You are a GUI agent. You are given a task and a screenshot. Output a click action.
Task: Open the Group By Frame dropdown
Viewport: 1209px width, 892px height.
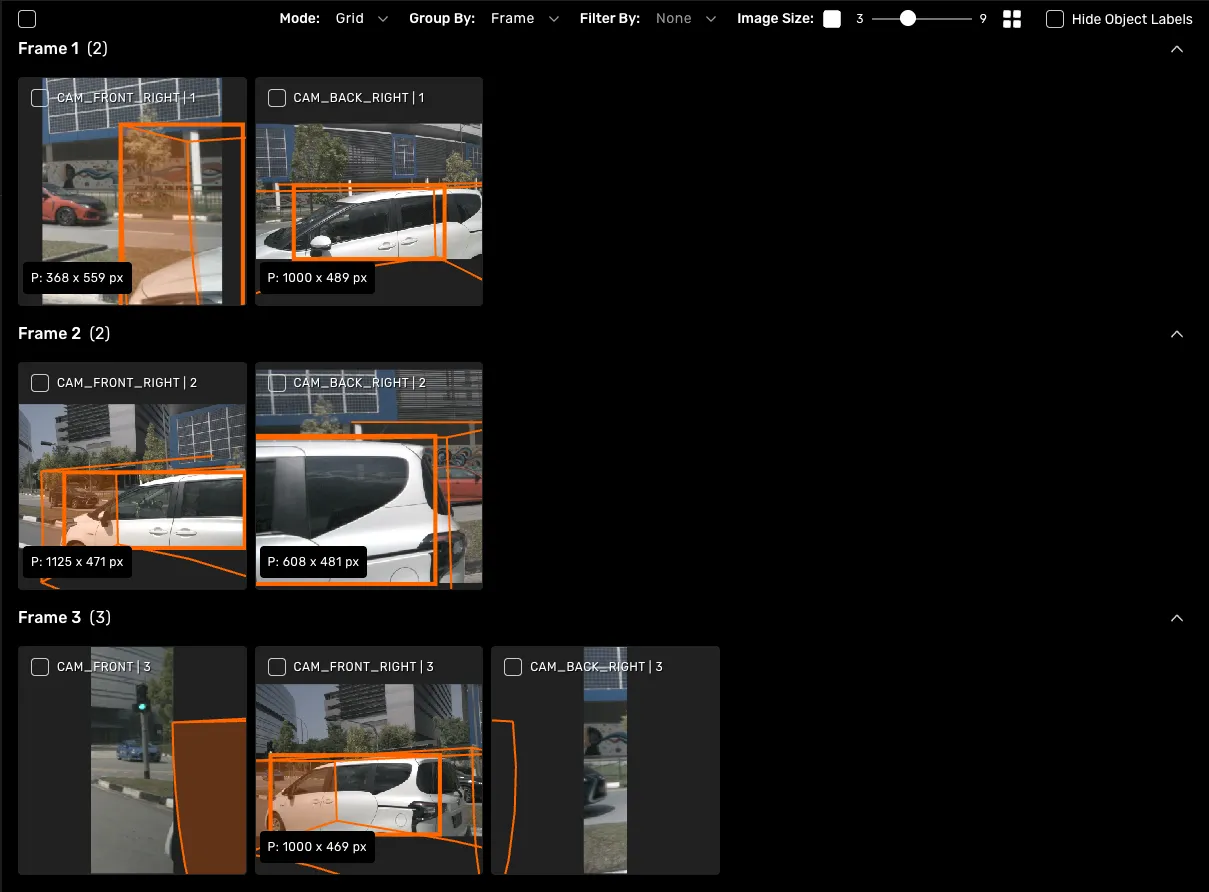(x=525, y=19)
